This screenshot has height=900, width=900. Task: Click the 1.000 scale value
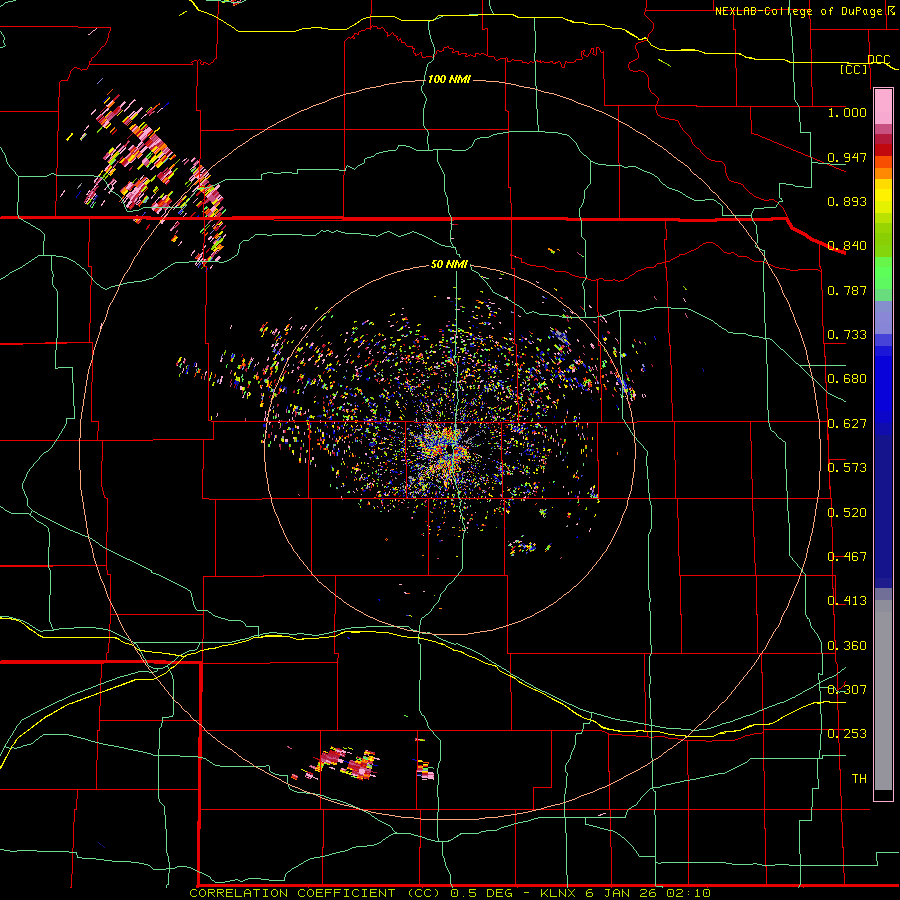coord(847,112)
